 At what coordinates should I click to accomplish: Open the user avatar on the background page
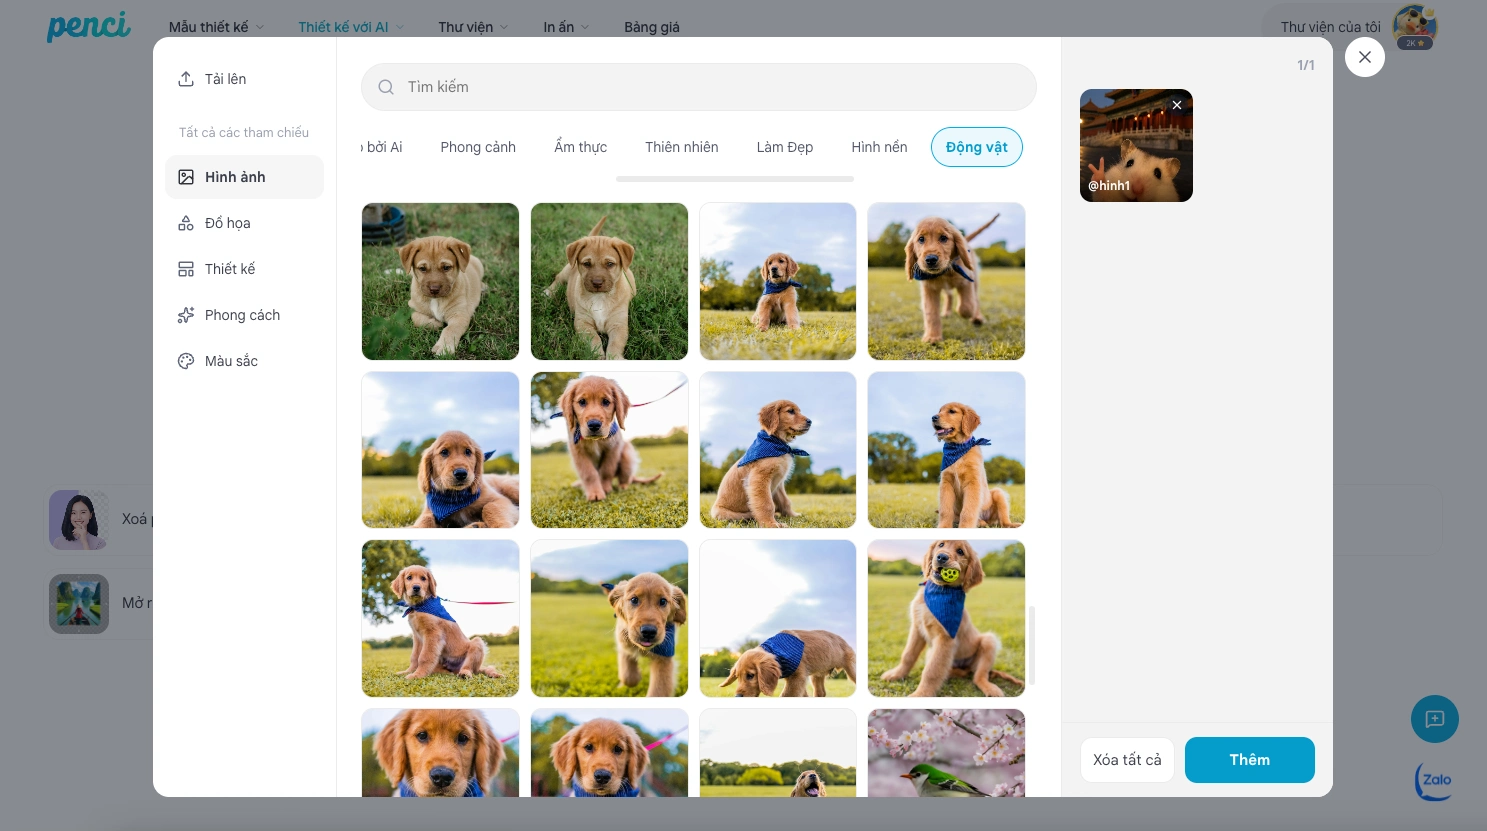click(x=1415, y=27)
